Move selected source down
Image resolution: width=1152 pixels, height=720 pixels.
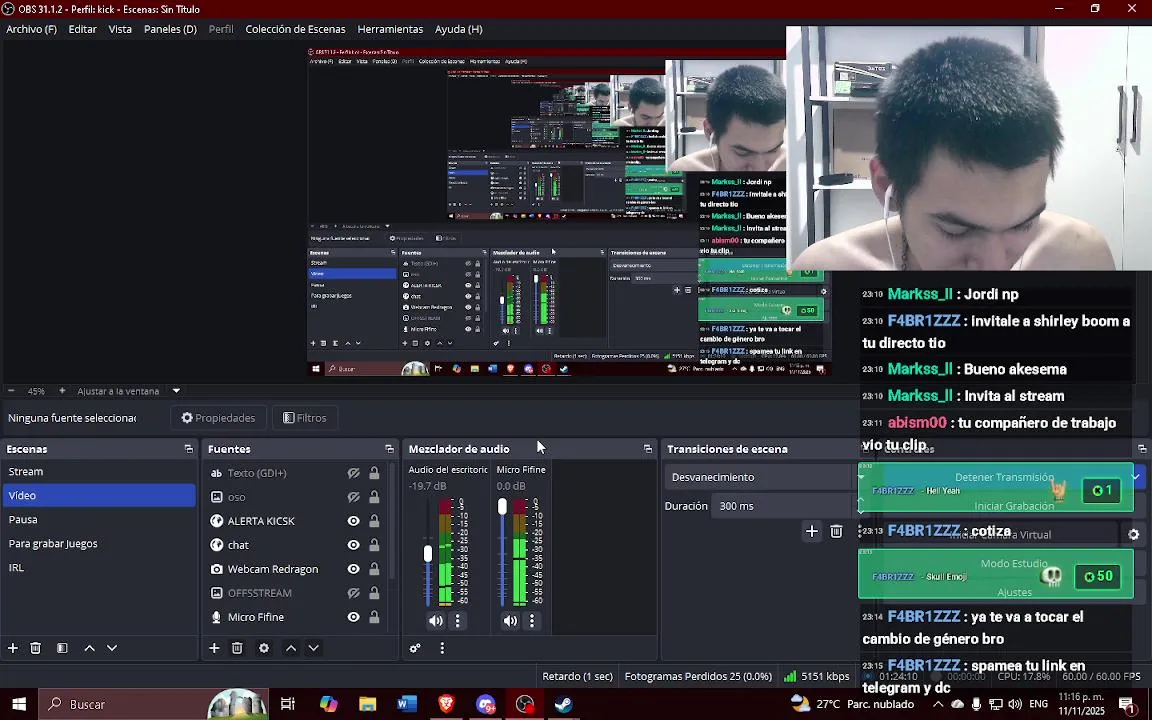[313, 648]
